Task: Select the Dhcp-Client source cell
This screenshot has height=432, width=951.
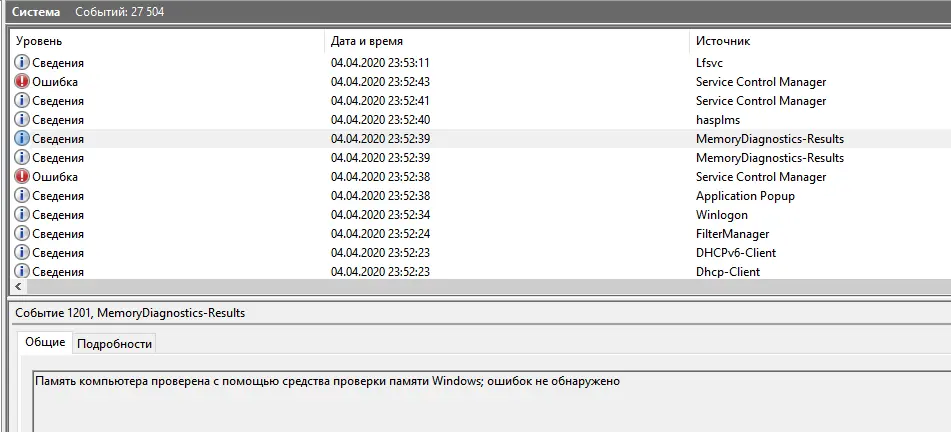Action: pyautogui.click(x=728, y=272)
